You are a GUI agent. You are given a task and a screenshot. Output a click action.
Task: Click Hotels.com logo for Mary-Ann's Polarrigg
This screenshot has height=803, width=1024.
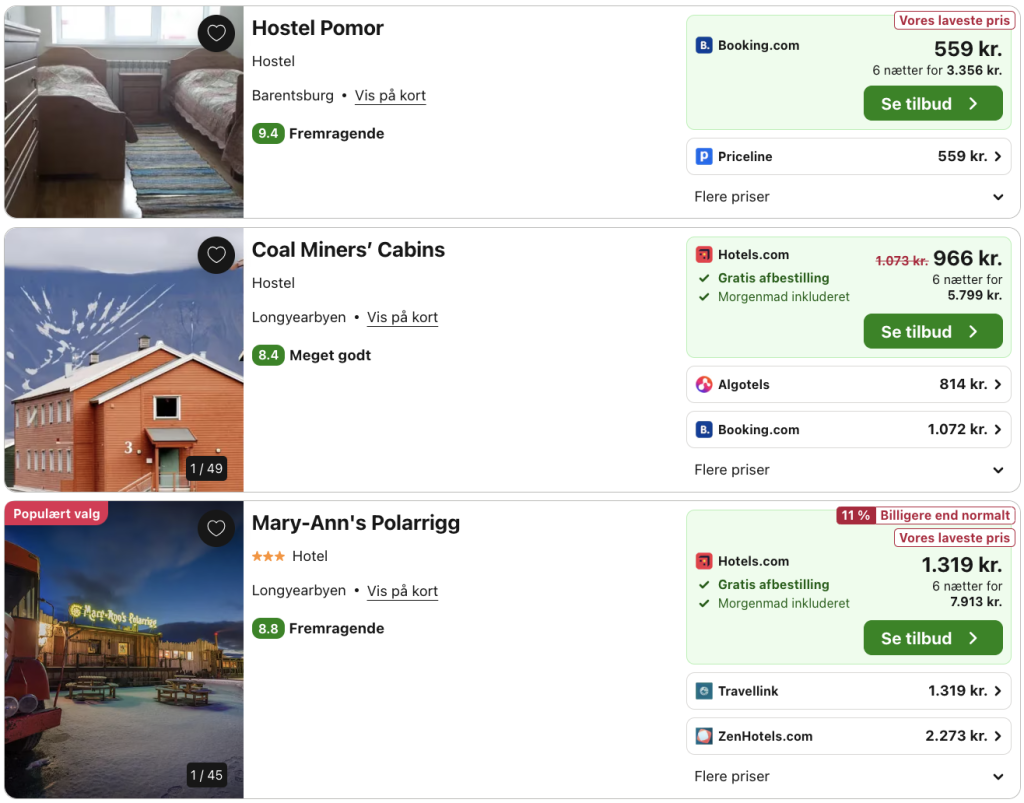(704, 561)
